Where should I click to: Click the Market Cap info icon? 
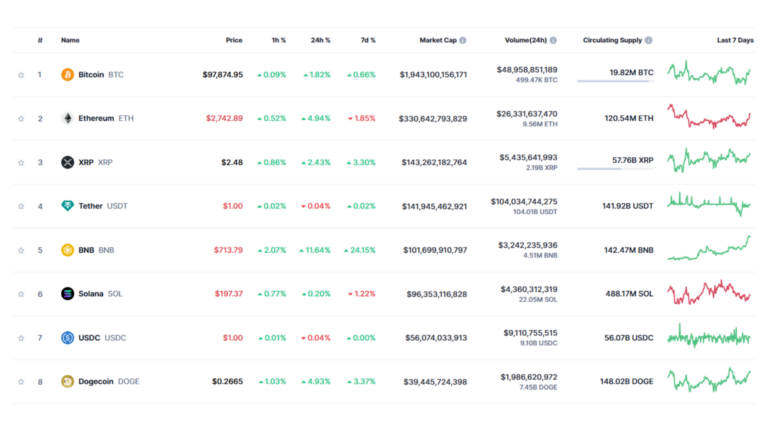pyautogui.click(x=462, y=41)
